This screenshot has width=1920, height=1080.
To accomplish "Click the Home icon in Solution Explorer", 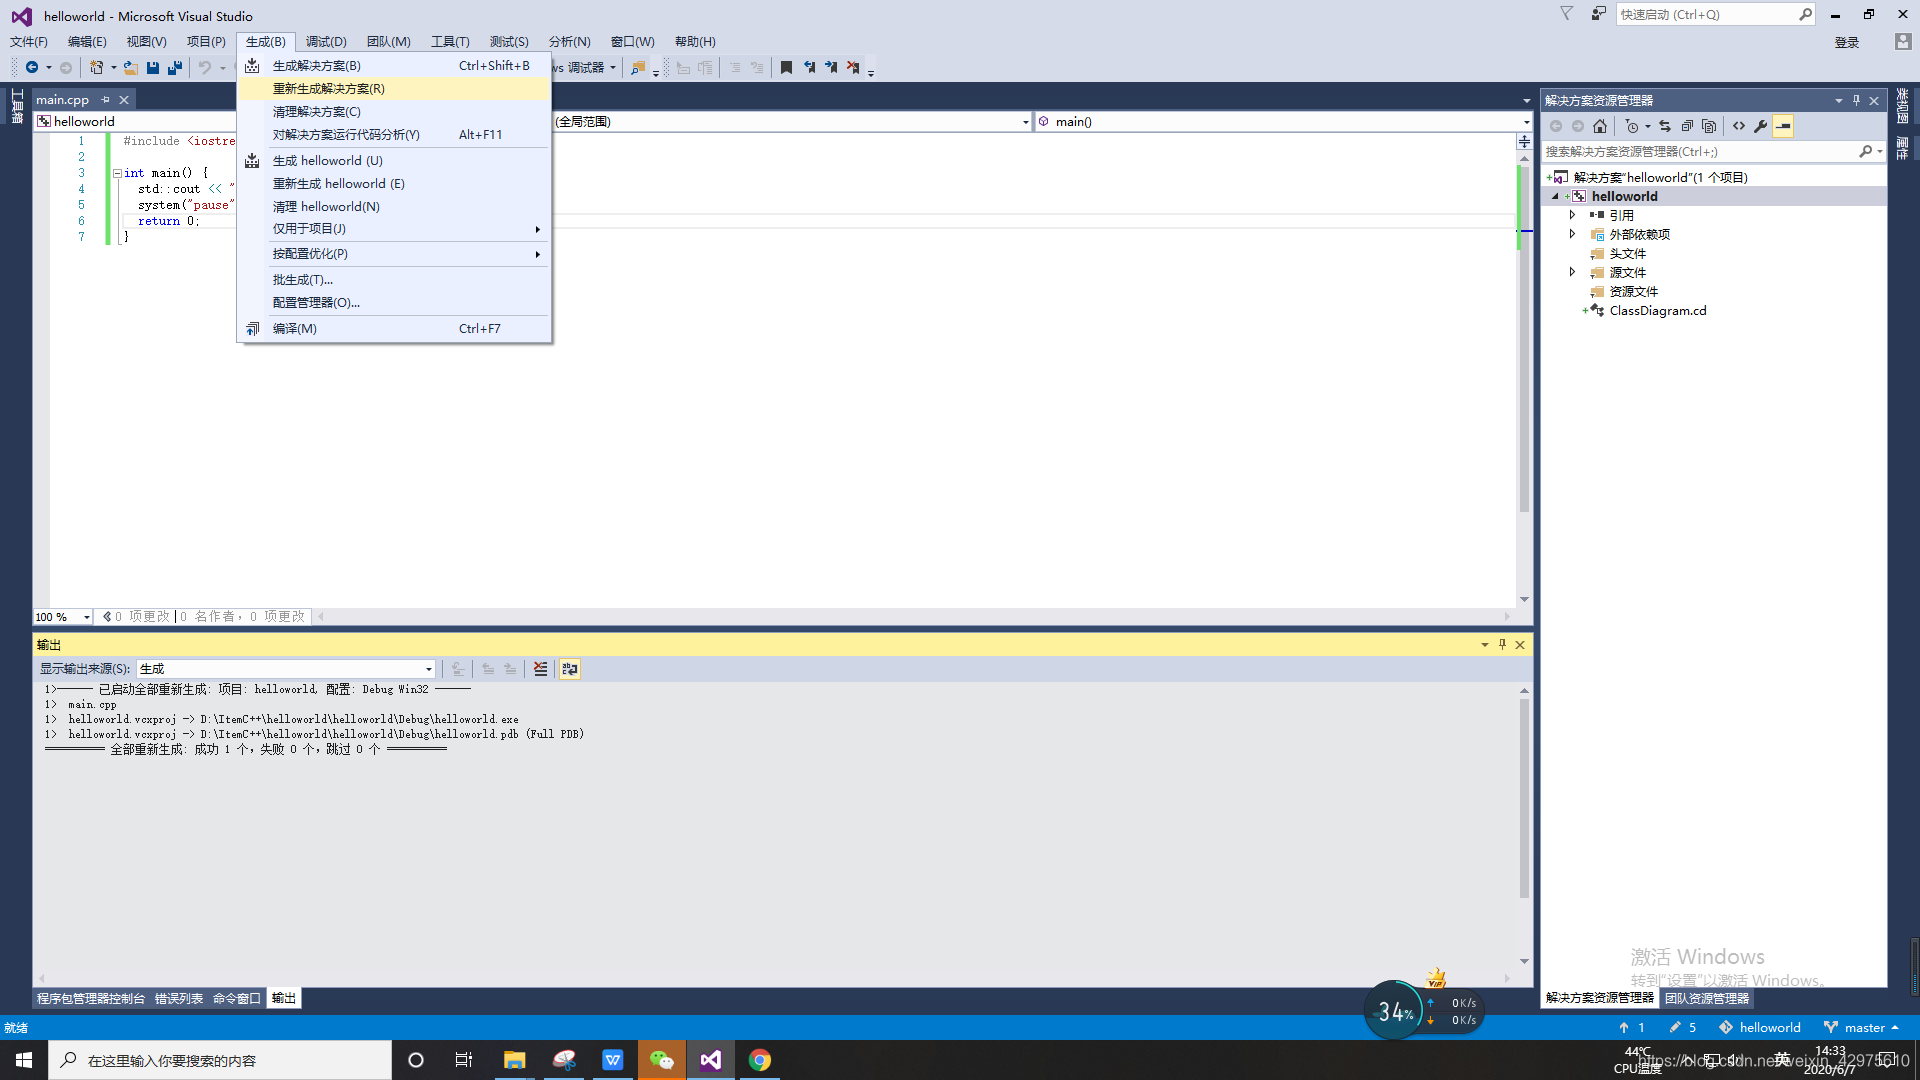I will click(x=1600, y=126).
